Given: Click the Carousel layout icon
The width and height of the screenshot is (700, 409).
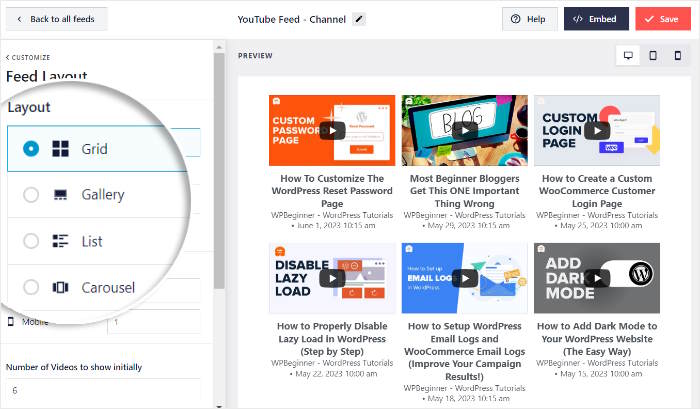Looking at the screenshot, I should [60, 287].
